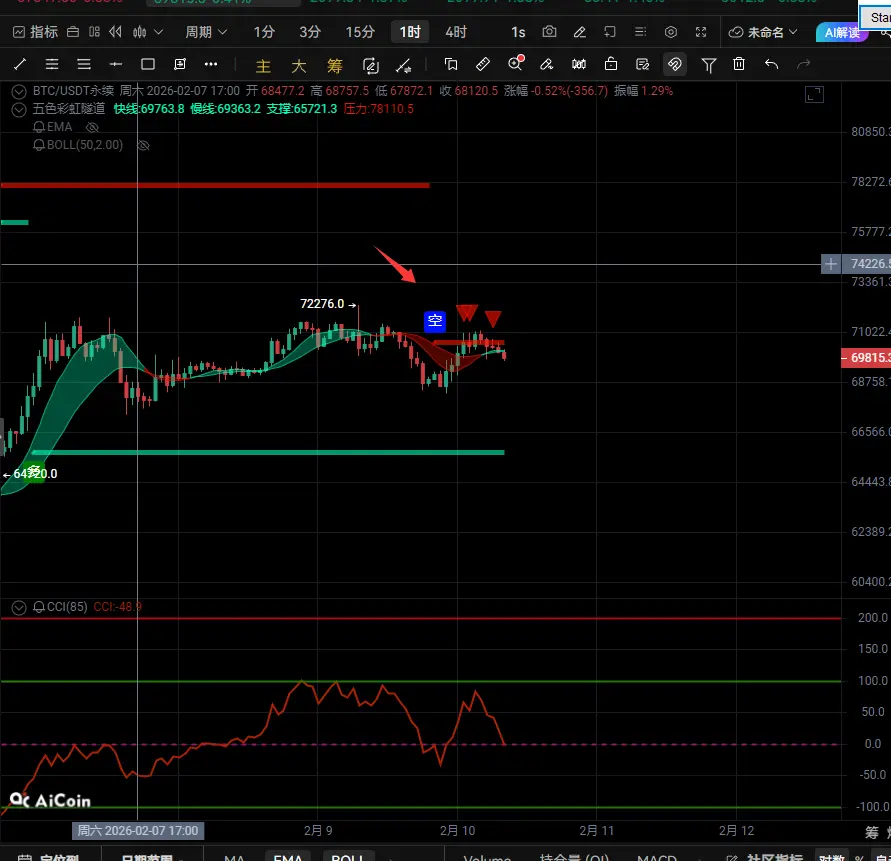Click the toolbox icon beside 指标
The image size is (891, 861).
click(73, 32)
